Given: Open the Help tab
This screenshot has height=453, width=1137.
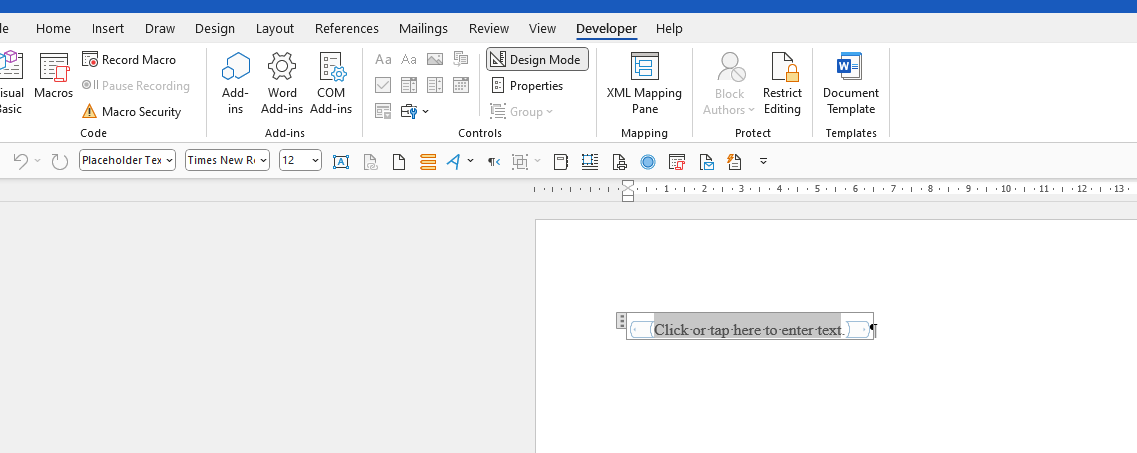Looking at the screenshot, I should pos(669,28).
